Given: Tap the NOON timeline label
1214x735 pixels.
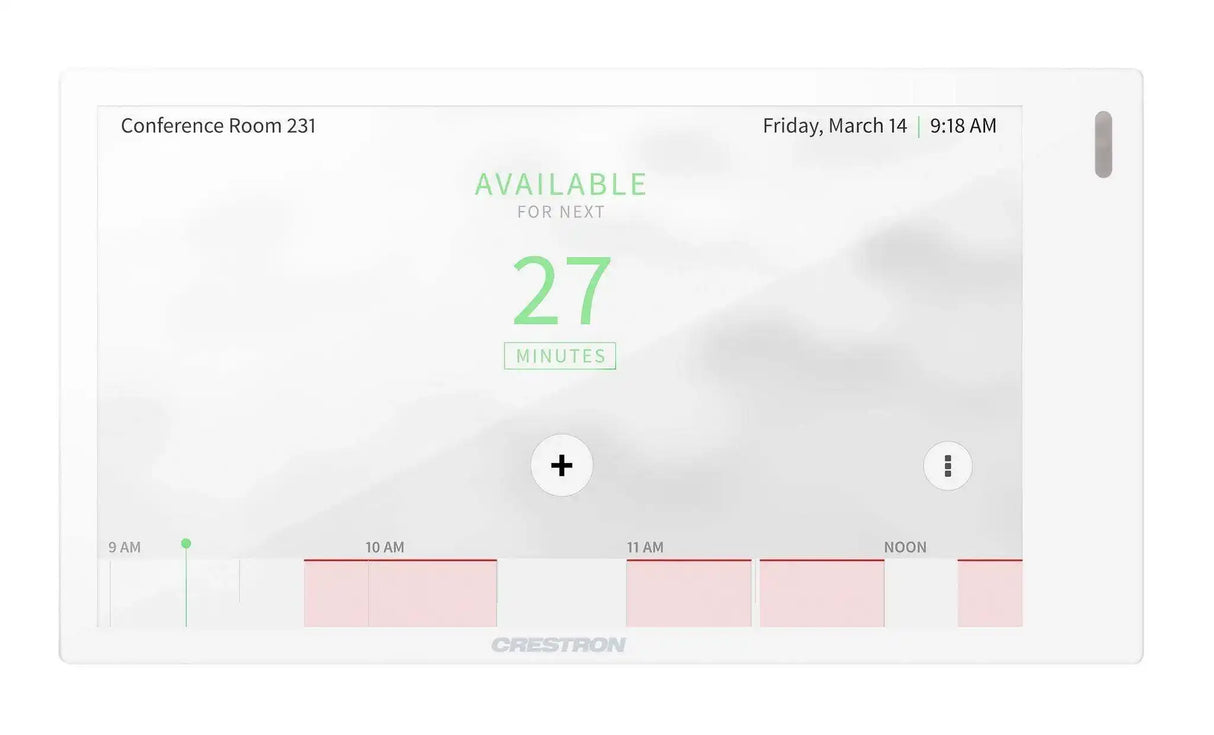Looking at the screenshot, I should pos(905,547).
